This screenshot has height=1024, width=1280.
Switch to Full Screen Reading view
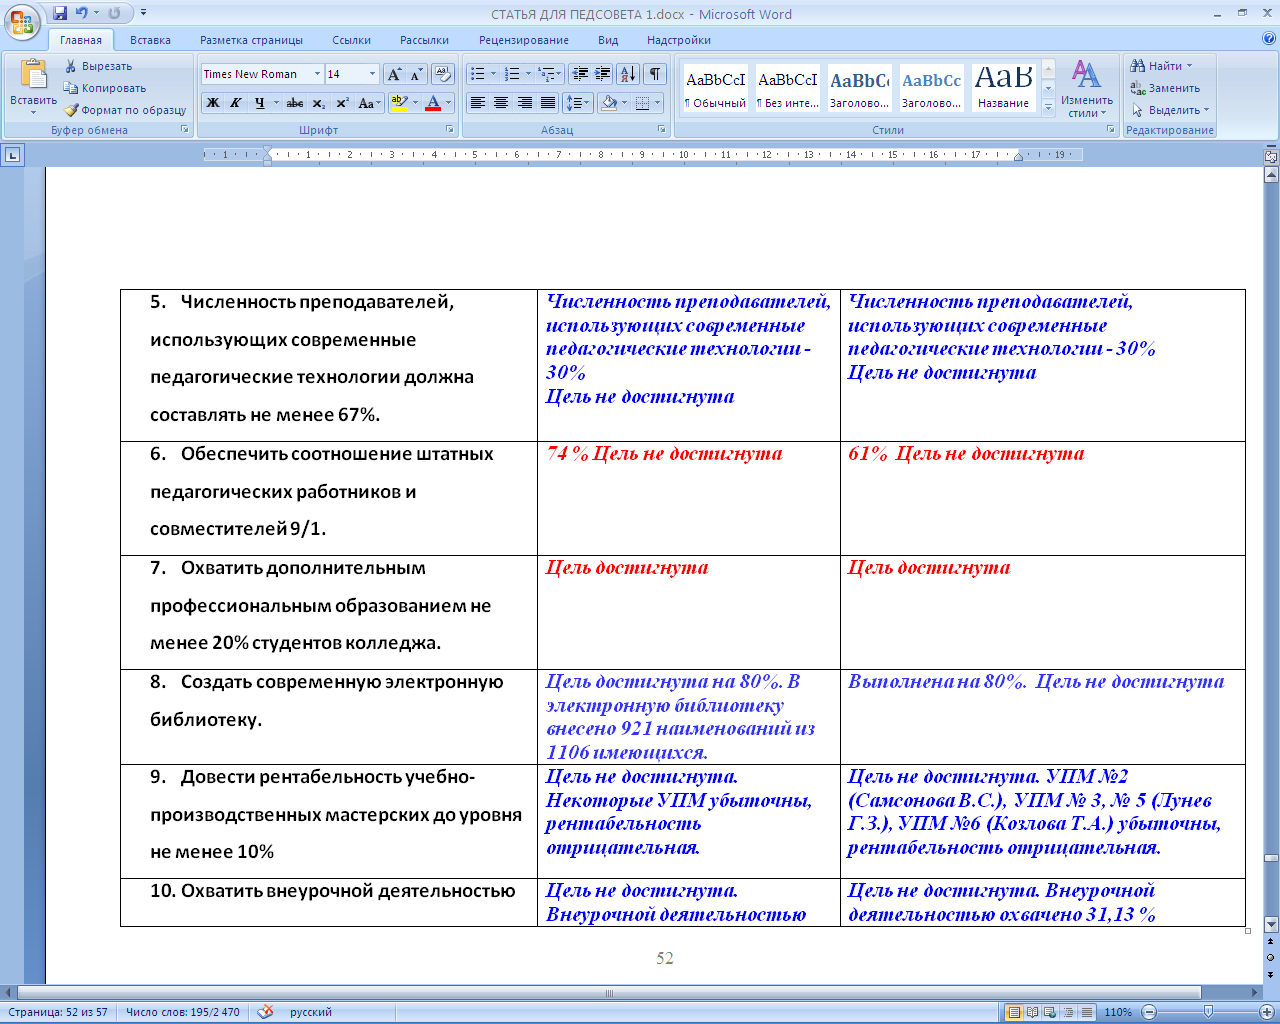tap(1033, 1012)
